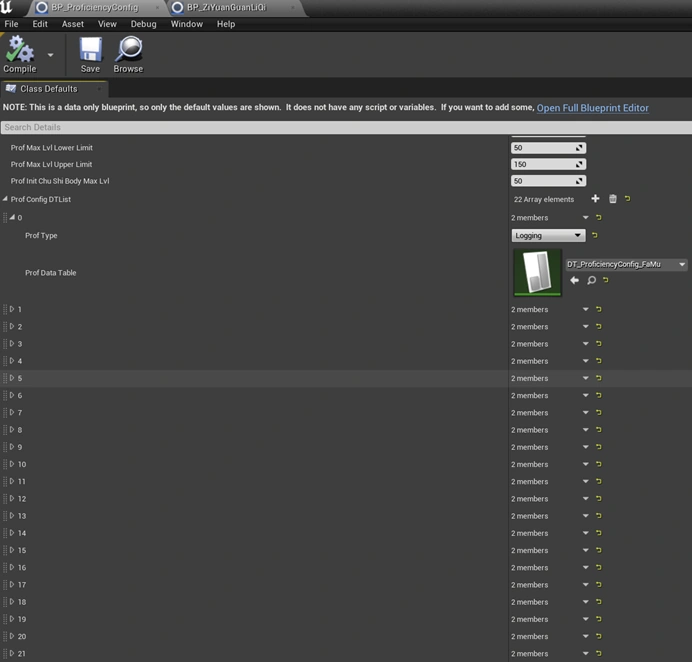
Task: Close the BP_ProficiencyConfig tab
Action: [157, 8]
